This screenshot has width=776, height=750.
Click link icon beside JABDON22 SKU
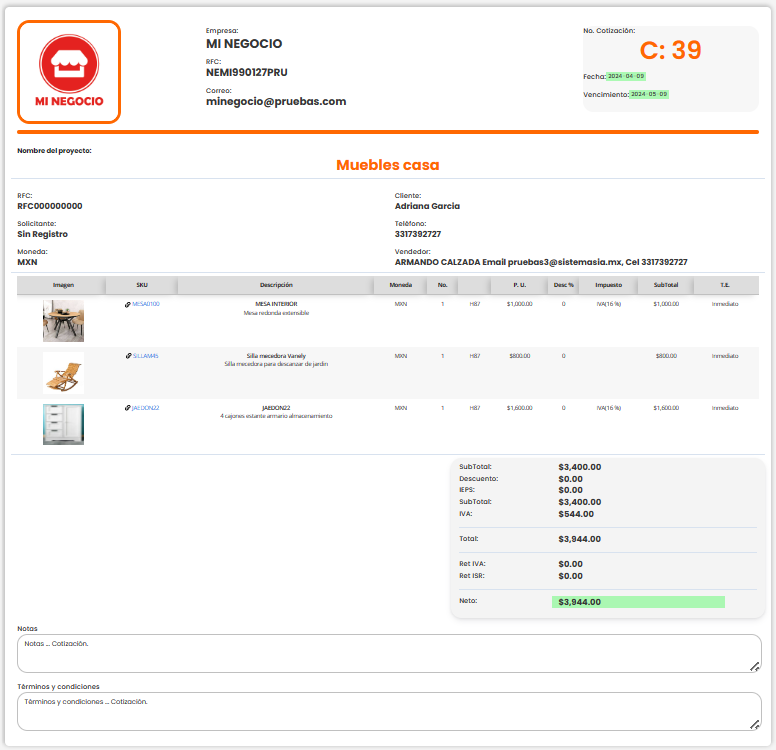pyautogui.click(x=127, y=408)
